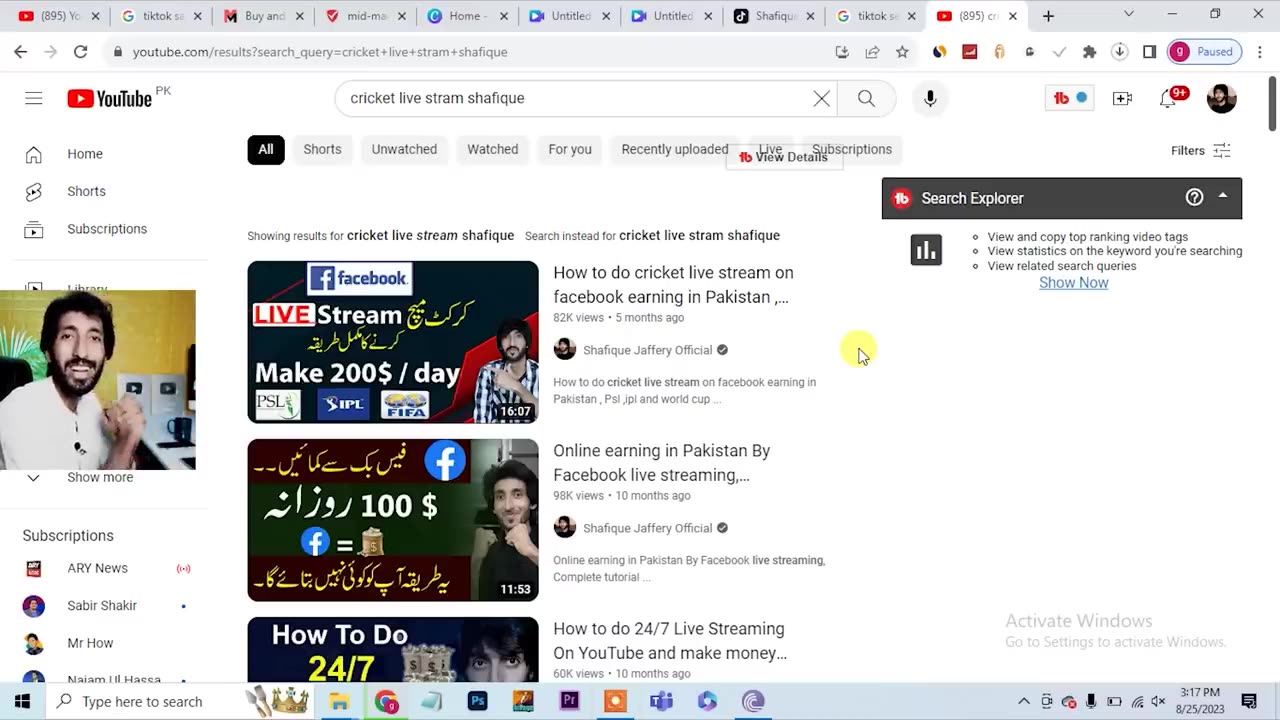
Task: Open the YouTube account avatar menu
Action: [x=1222, y=98]
